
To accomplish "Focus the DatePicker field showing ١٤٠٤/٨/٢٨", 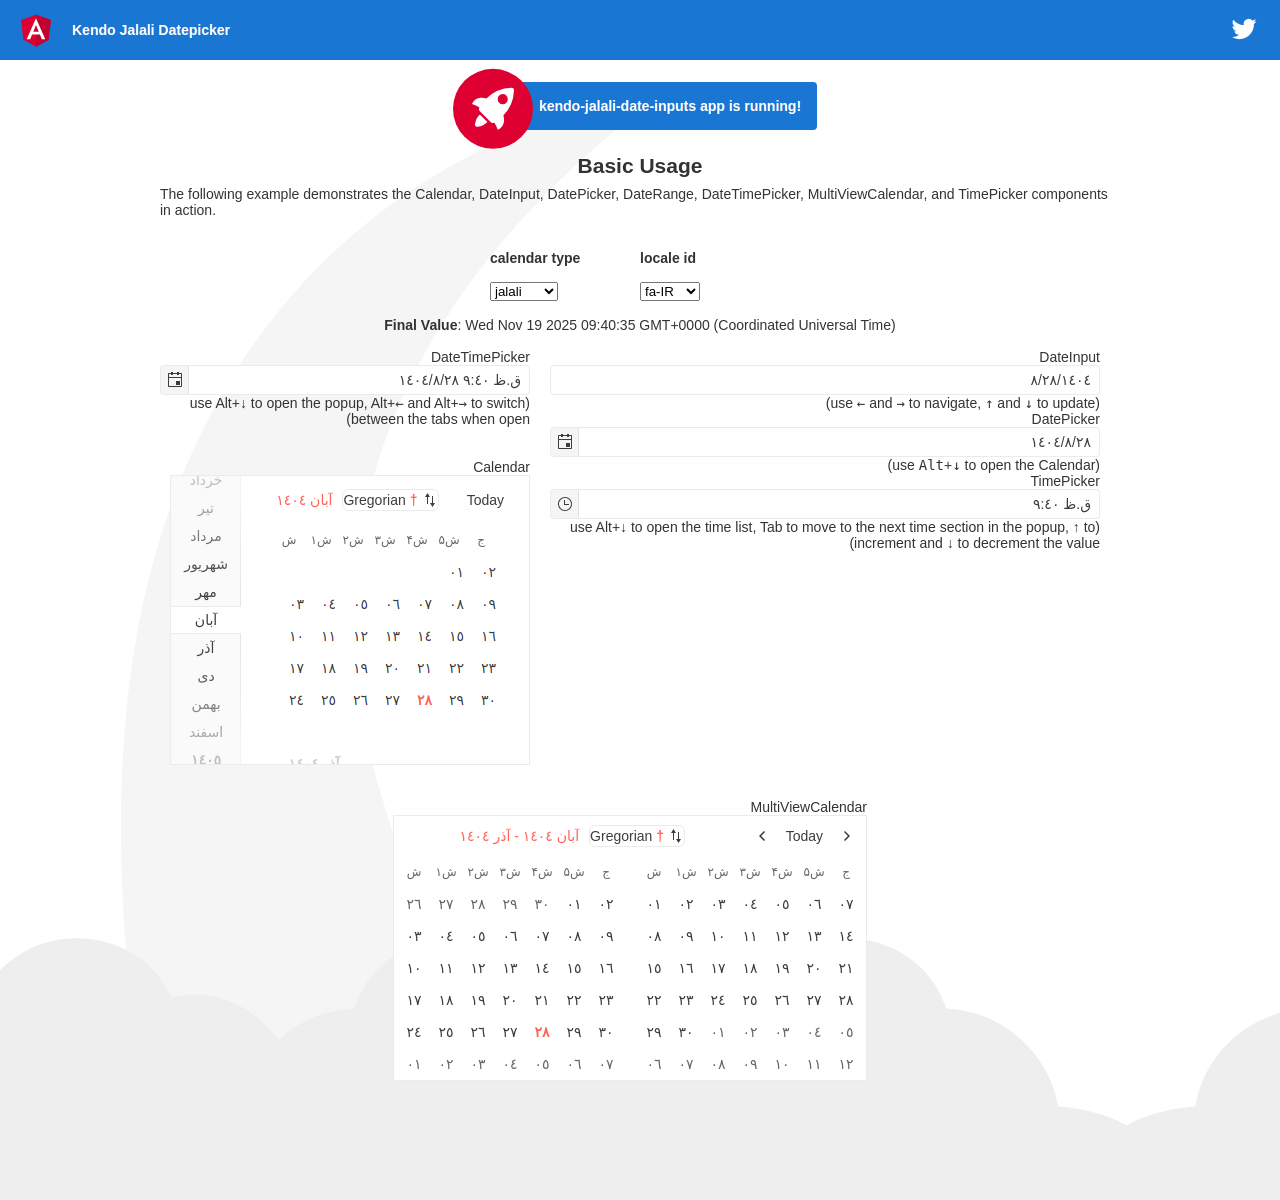I will [x=839, y=442].
